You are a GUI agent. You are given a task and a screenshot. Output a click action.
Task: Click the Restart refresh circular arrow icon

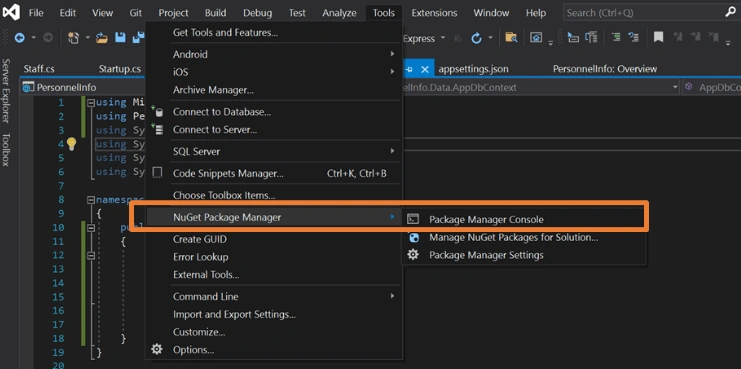(x=476, y=38)
